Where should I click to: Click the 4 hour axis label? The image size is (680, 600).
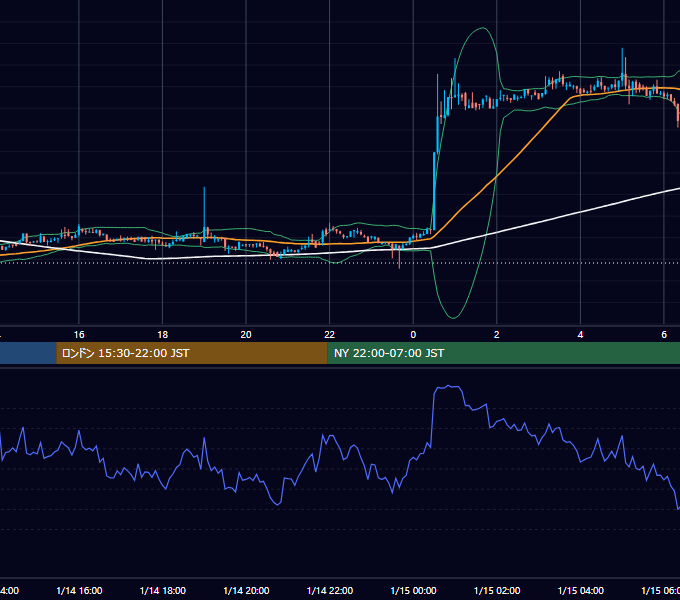580,335
